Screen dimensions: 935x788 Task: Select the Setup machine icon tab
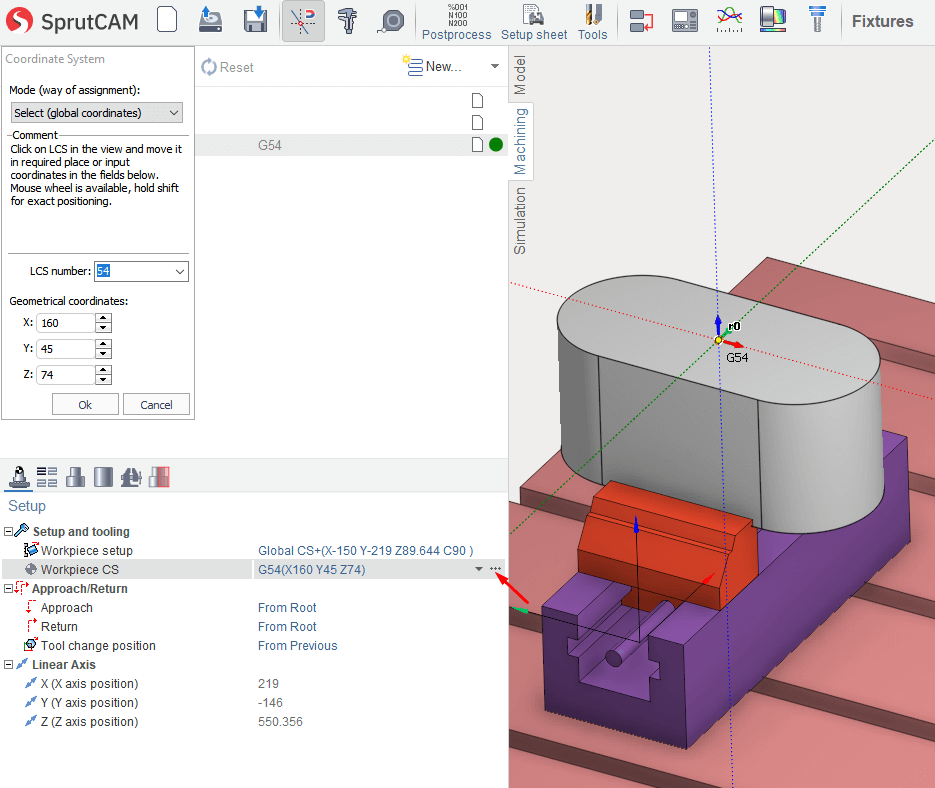click(x=17, y=477)
